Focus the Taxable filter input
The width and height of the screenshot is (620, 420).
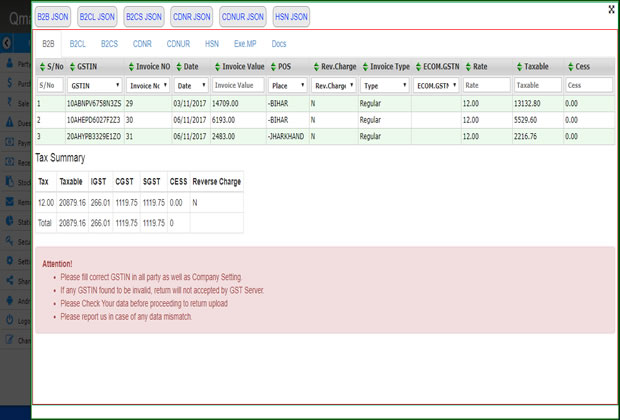(538, 85)
